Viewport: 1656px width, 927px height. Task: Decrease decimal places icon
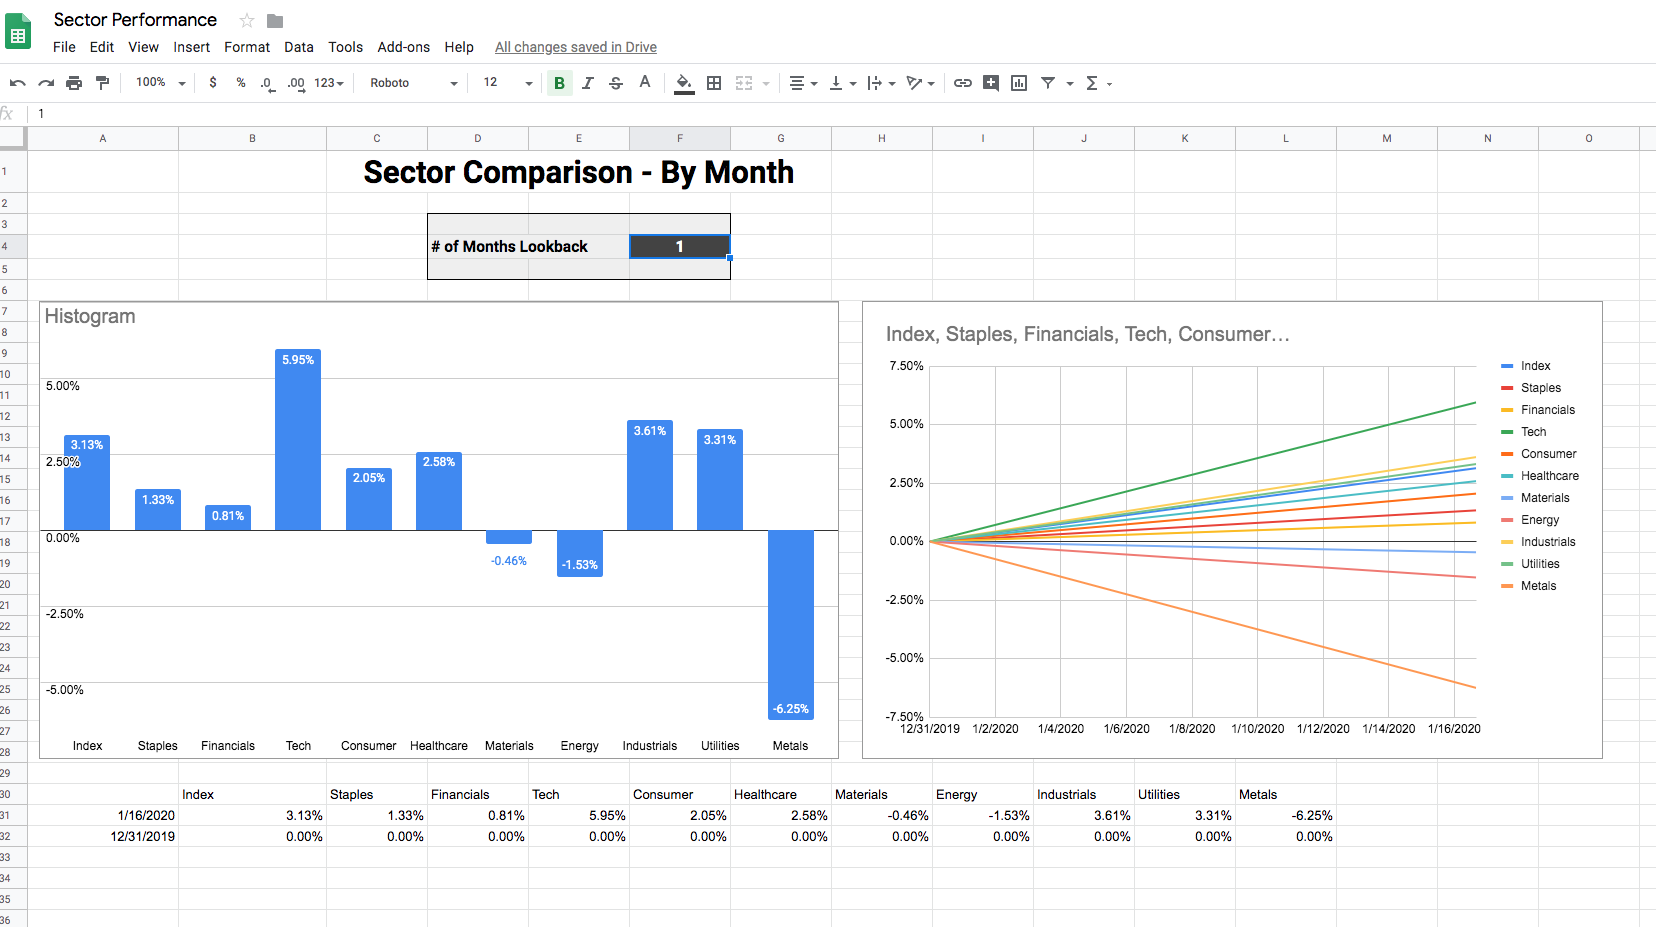click(x=267, y=83)
